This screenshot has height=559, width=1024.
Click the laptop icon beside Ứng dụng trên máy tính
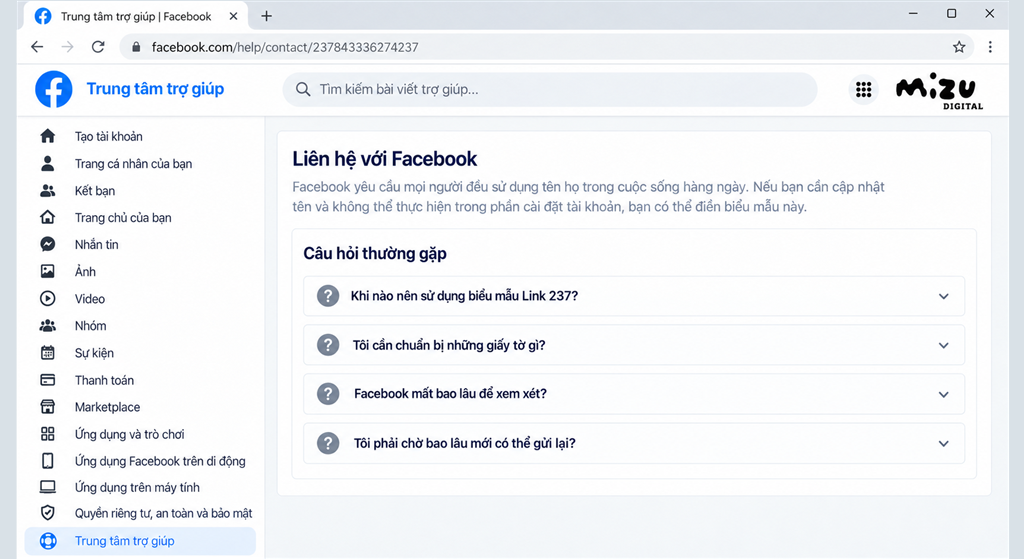click(48, 487)
